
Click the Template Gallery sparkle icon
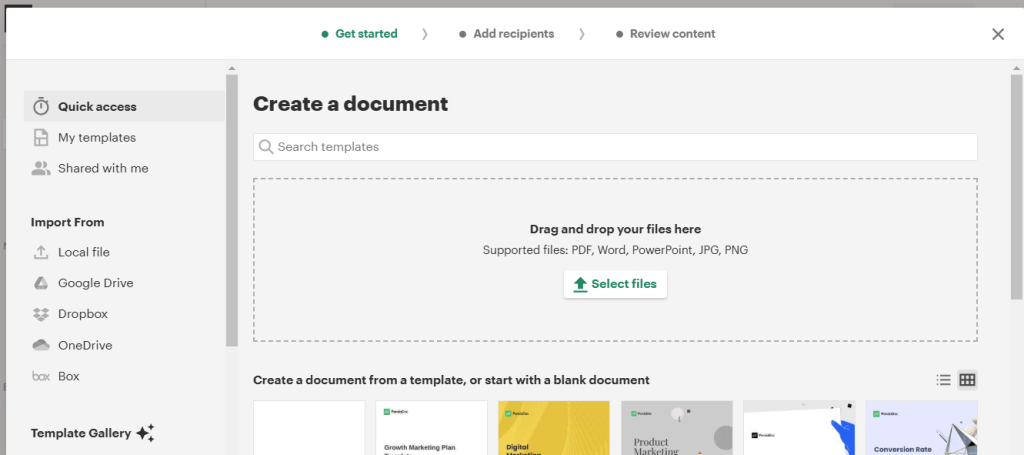tap(145, 433)
